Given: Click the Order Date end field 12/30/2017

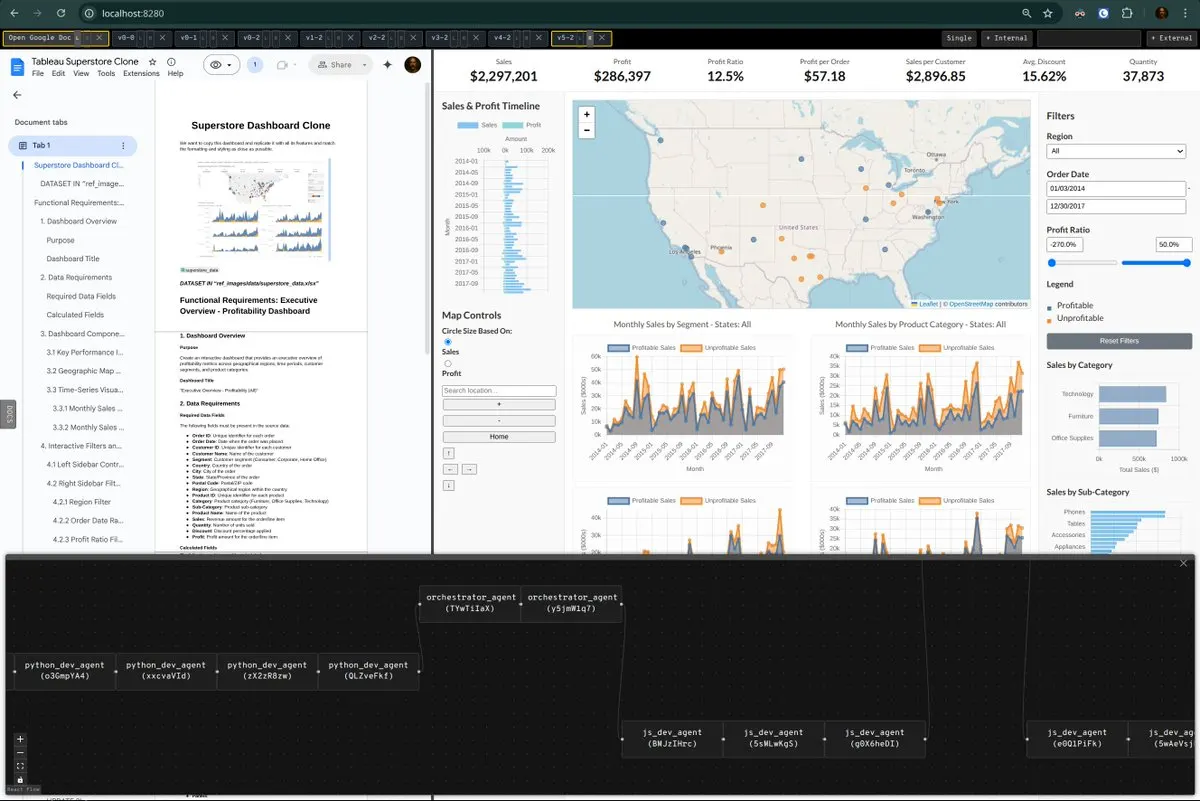Looking at the screenshot, I should pyautogui.click(x=1114, y=206).
